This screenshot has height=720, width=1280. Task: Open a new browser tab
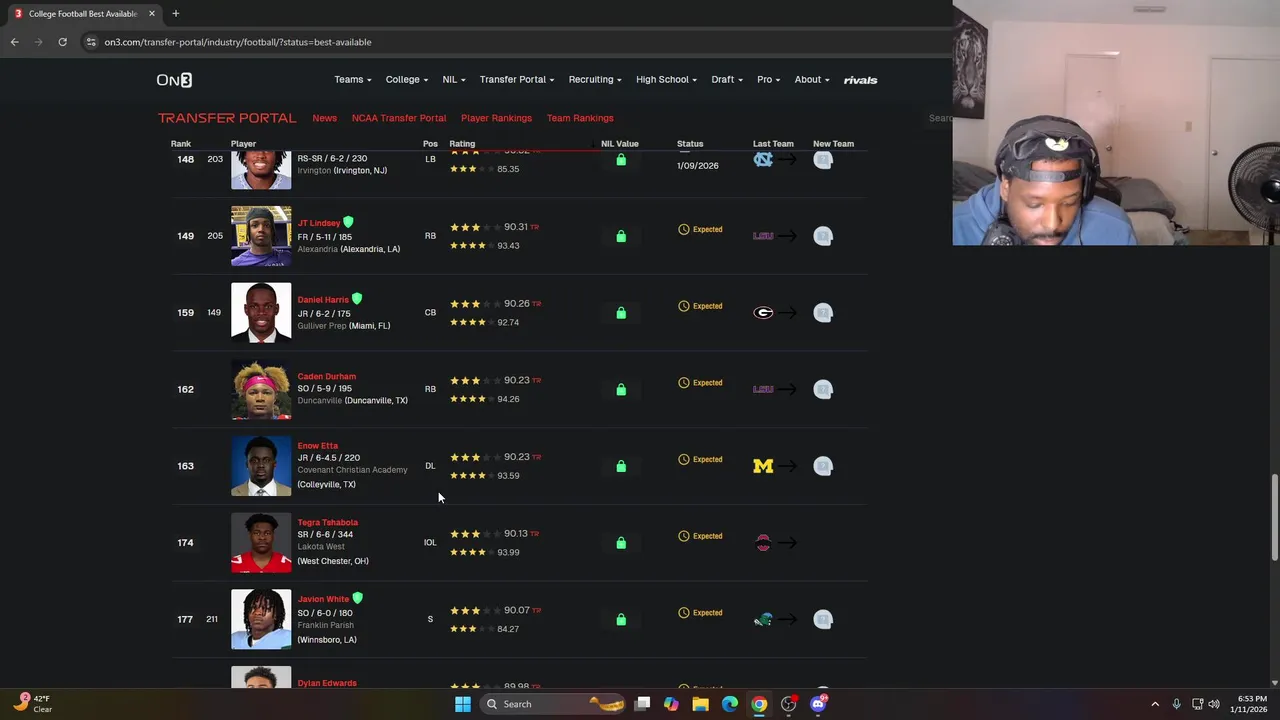(x=175, y=14)
